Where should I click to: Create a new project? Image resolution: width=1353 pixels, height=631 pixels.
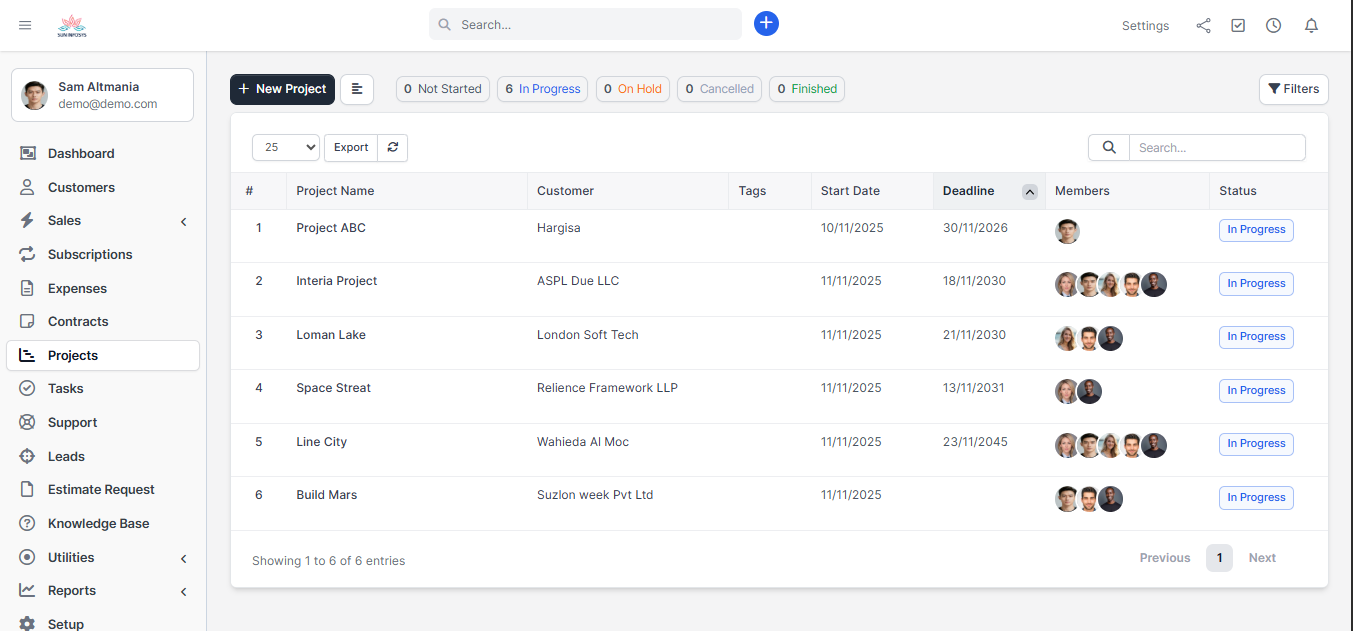pos(282,89)
